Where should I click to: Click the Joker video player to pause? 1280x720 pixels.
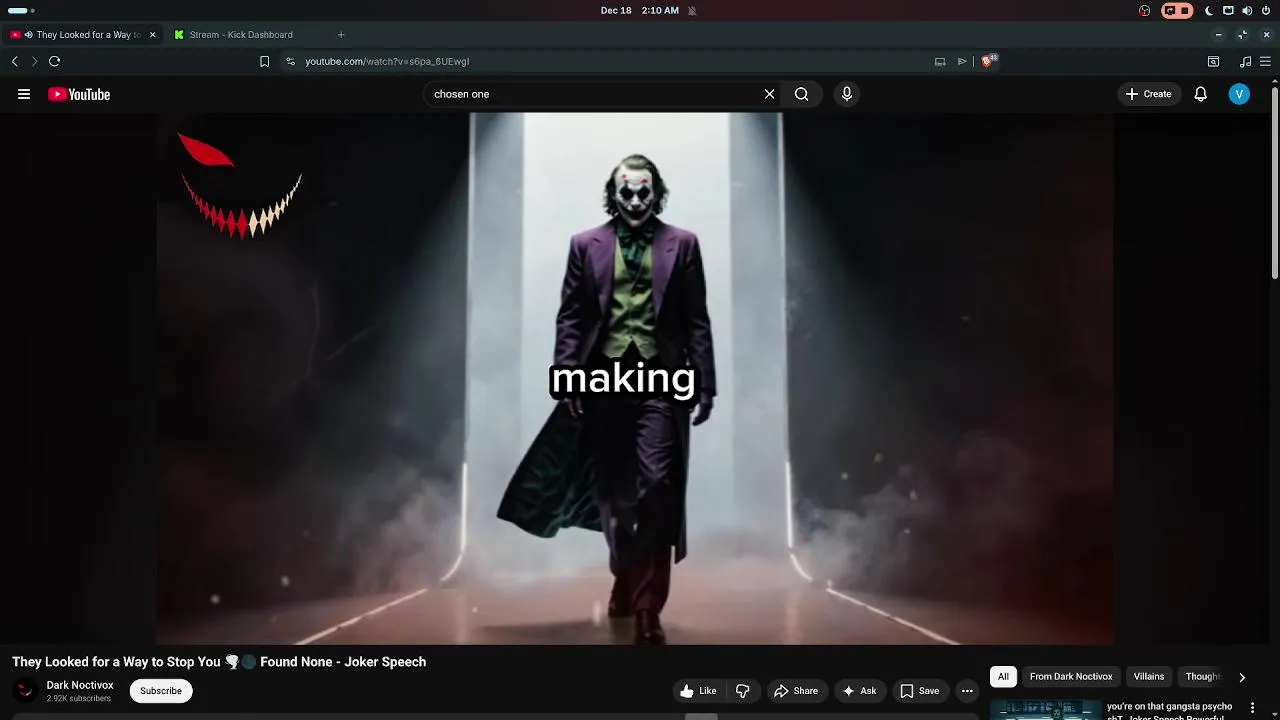[x=635, y=379]
